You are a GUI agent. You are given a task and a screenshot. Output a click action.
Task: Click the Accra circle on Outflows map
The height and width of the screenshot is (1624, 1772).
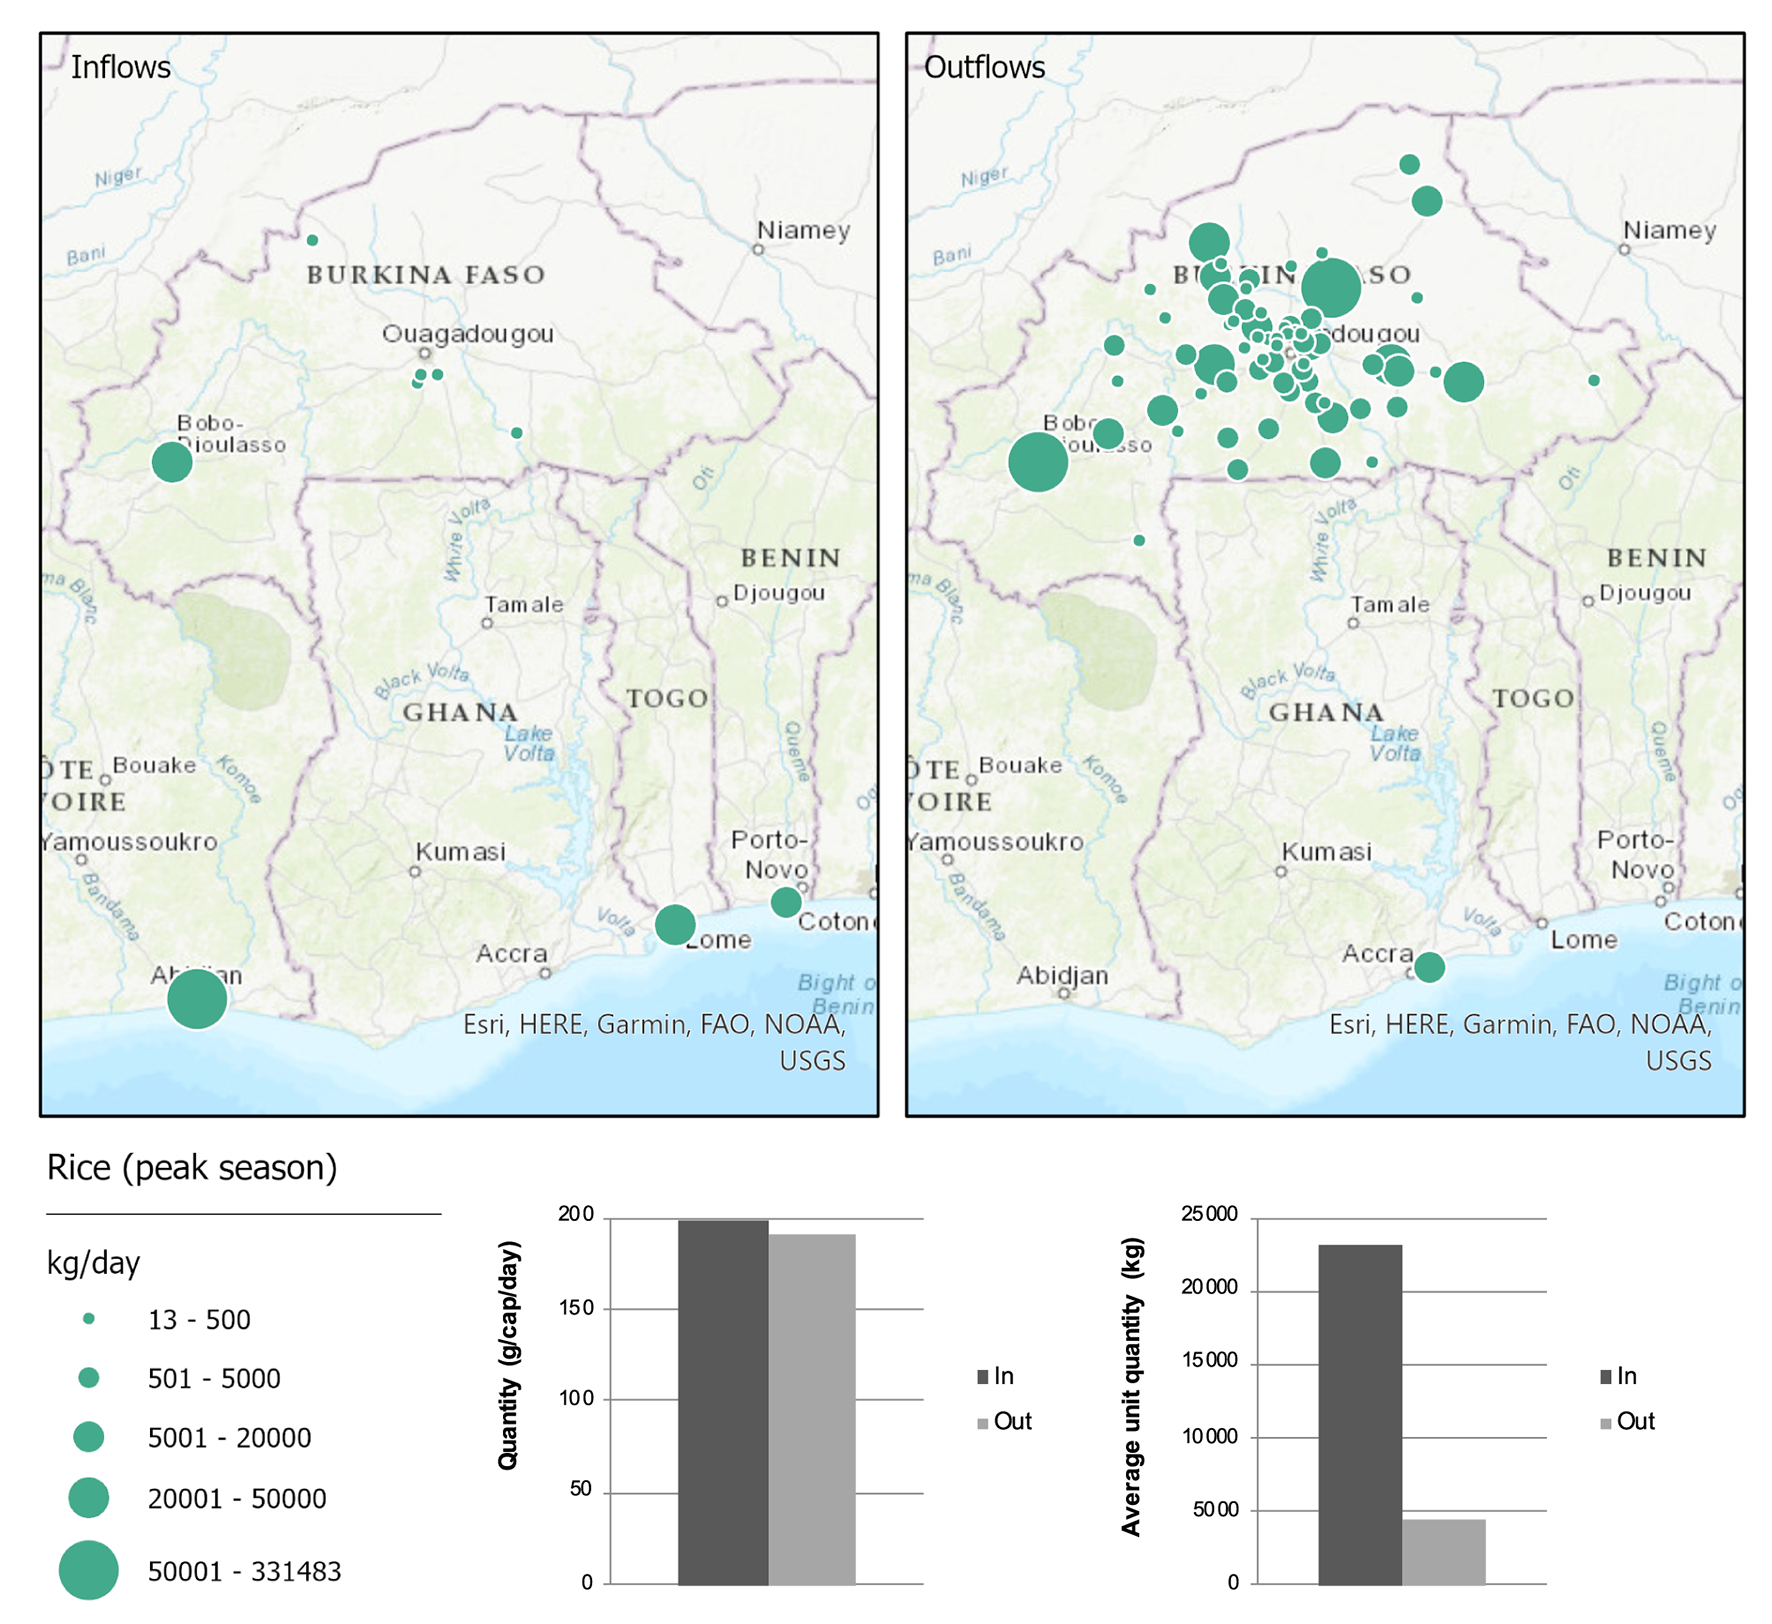point(1429,967)
